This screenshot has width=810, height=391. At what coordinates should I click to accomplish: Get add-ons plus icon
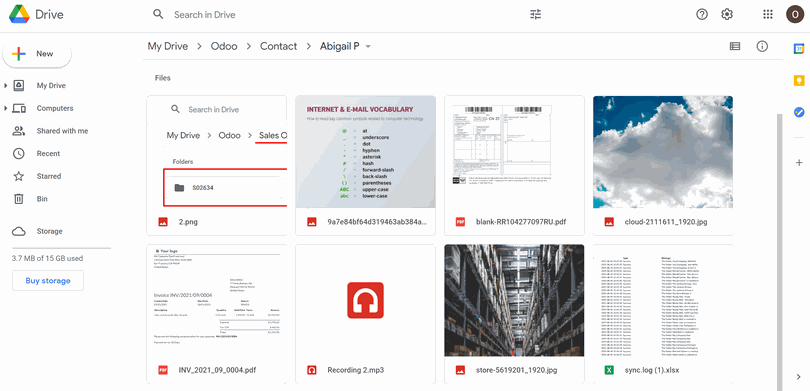coord(799,163)
